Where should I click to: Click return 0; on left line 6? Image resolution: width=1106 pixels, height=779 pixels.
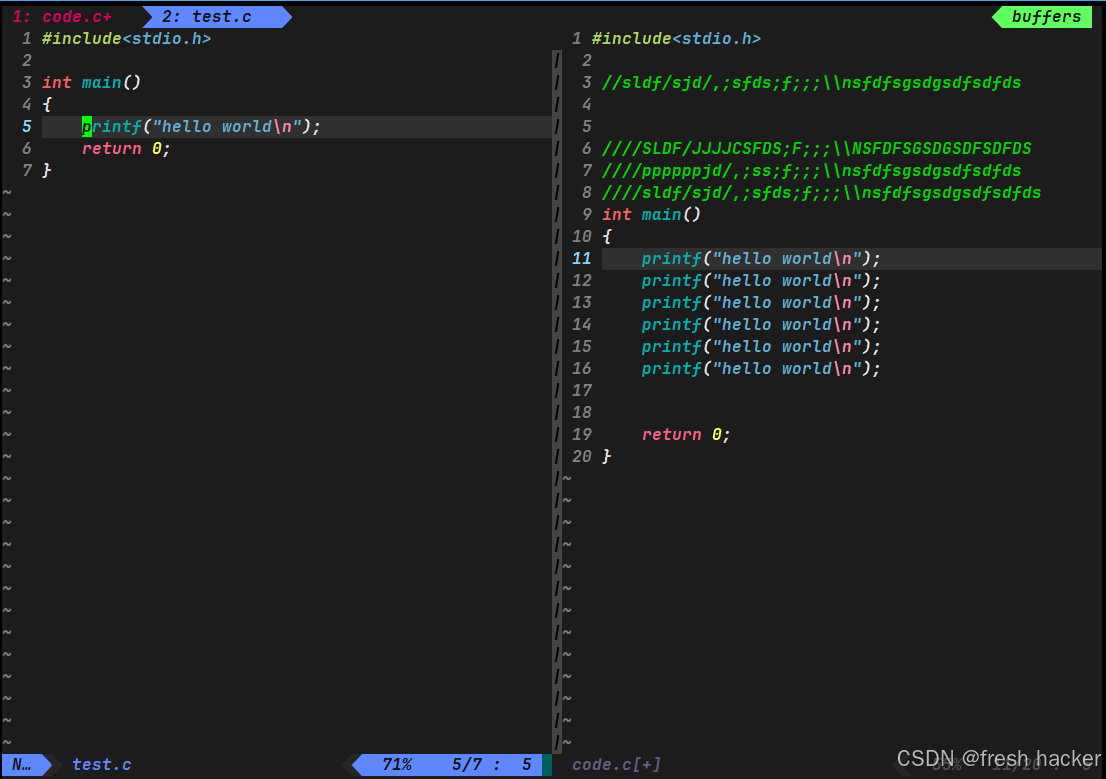pos(126,149)
